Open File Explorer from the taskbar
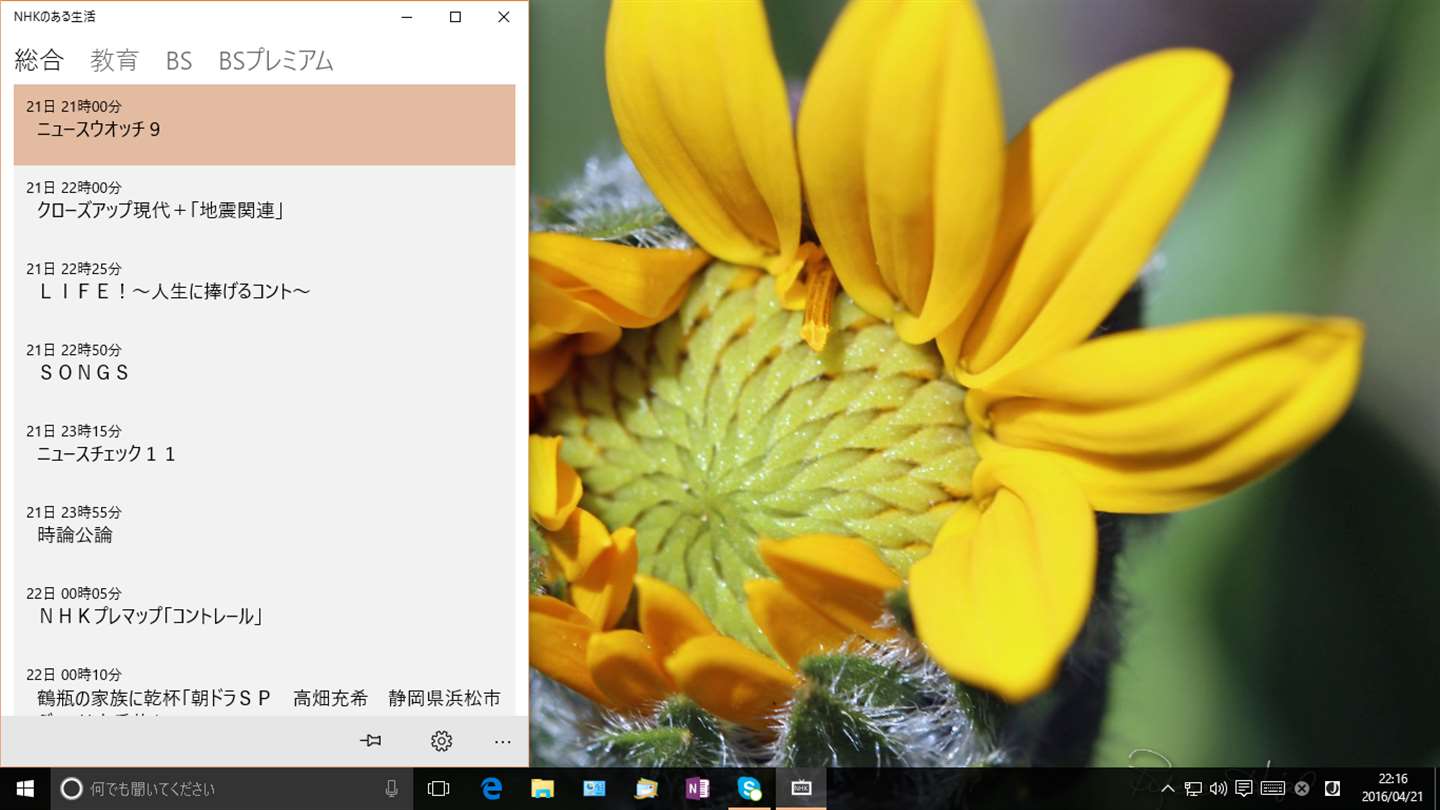Viewport: 1440px width, 810px height. [542, 789]
